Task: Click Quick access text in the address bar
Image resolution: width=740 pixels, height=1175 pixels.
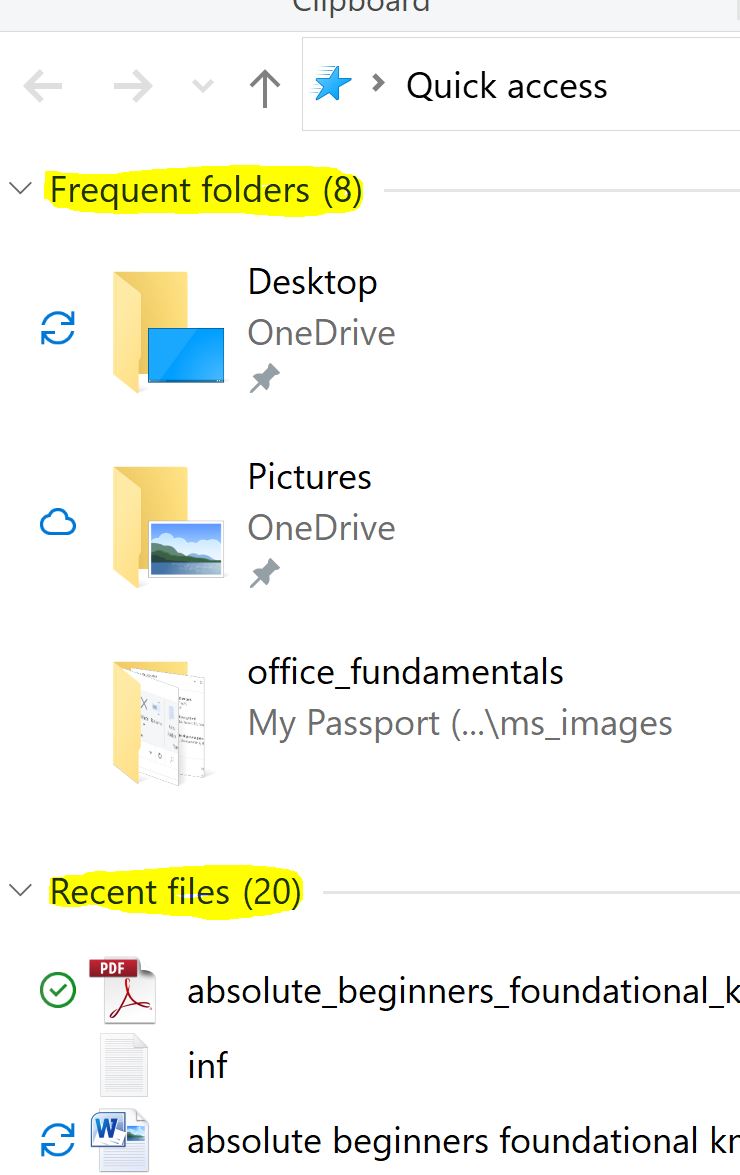Action: click(x=506, y=85)
